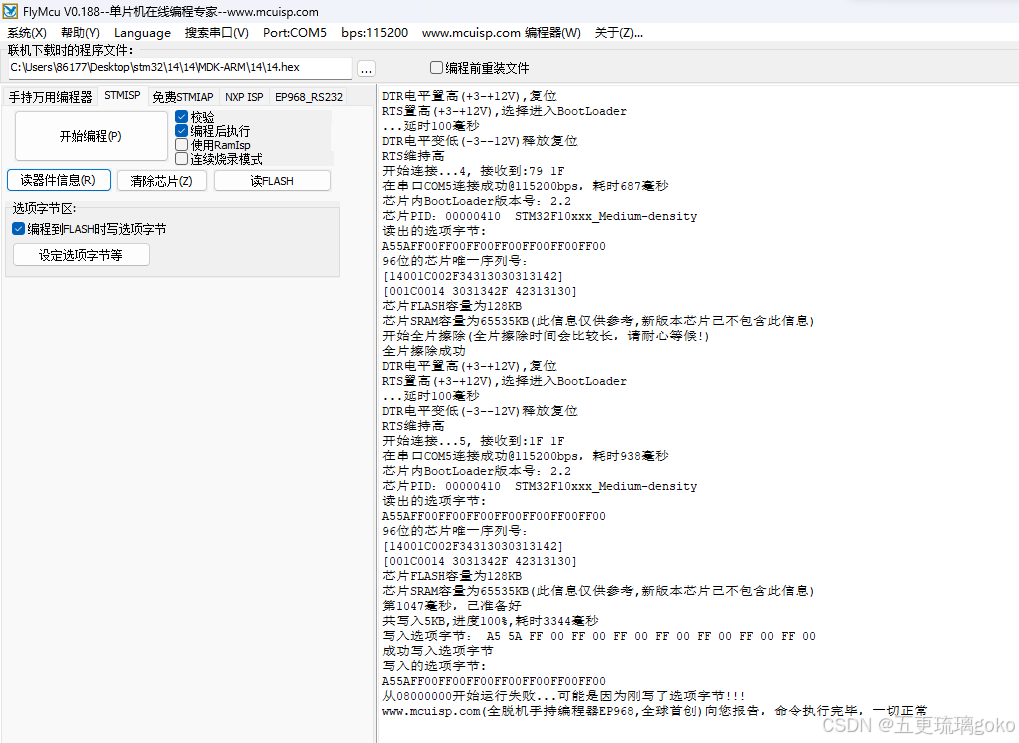1019x743 pixels.
Task: Click log line starting "从08000000开始运行失败"
Action: click(x=563, y=696)
